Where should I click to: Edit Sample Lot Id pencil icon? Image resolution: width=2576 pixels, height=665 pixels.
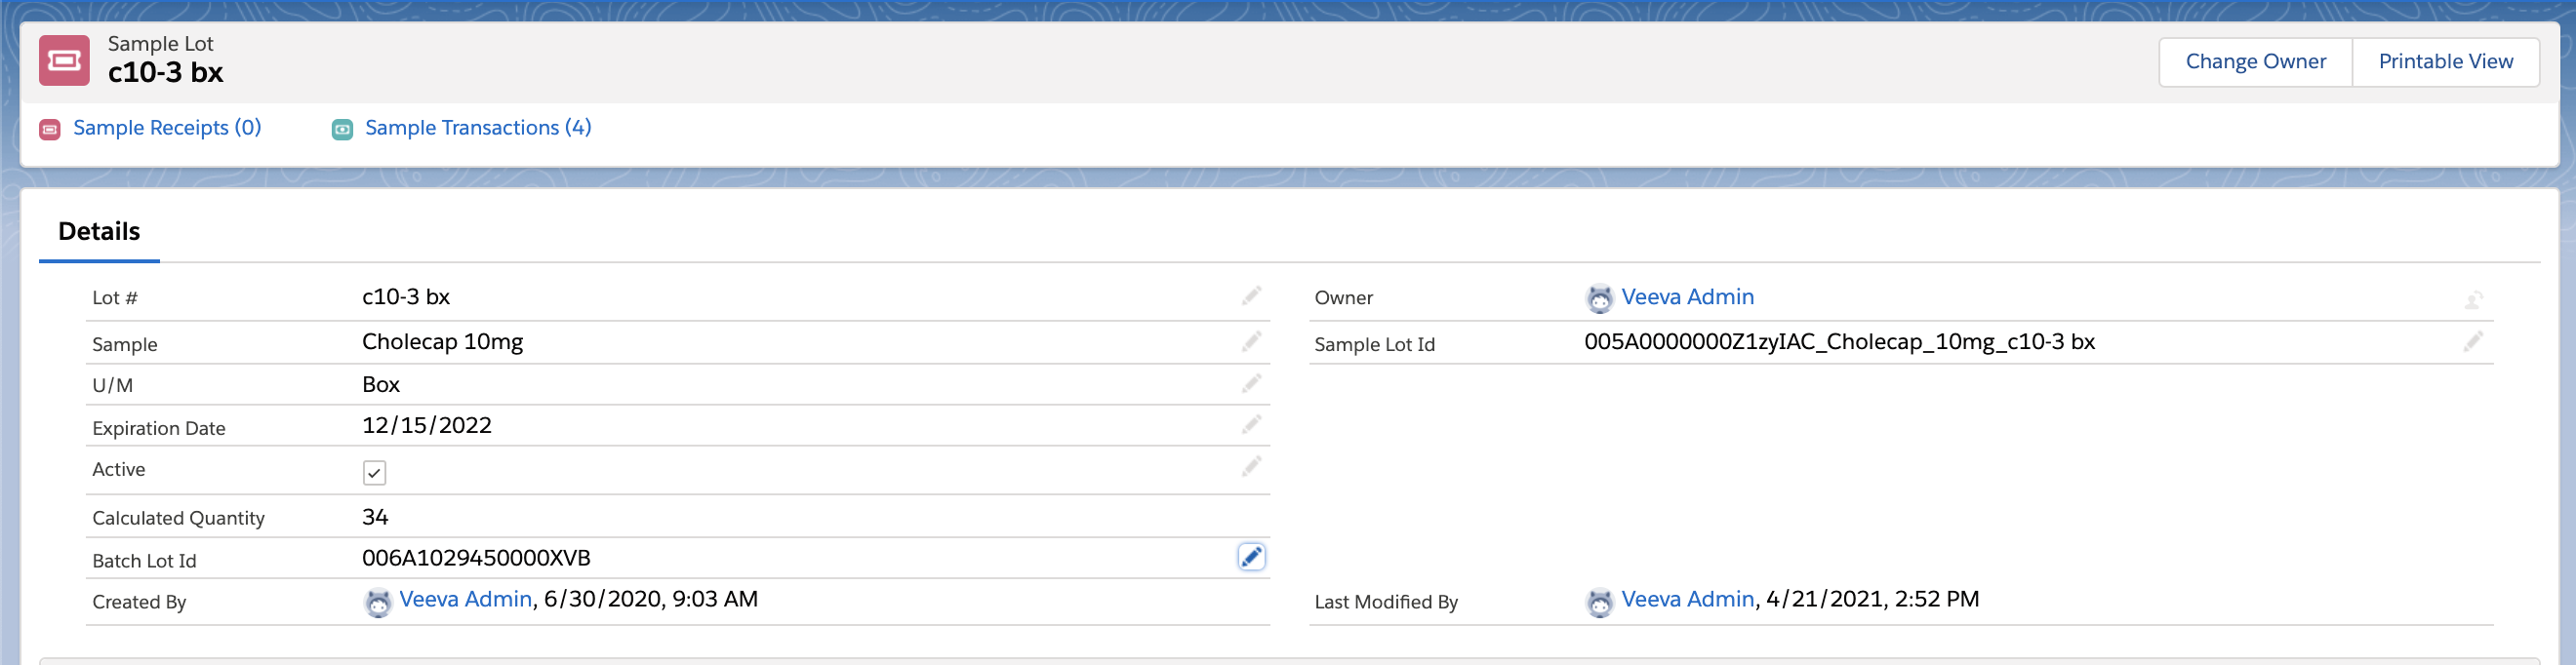[x=2473, y=342]
